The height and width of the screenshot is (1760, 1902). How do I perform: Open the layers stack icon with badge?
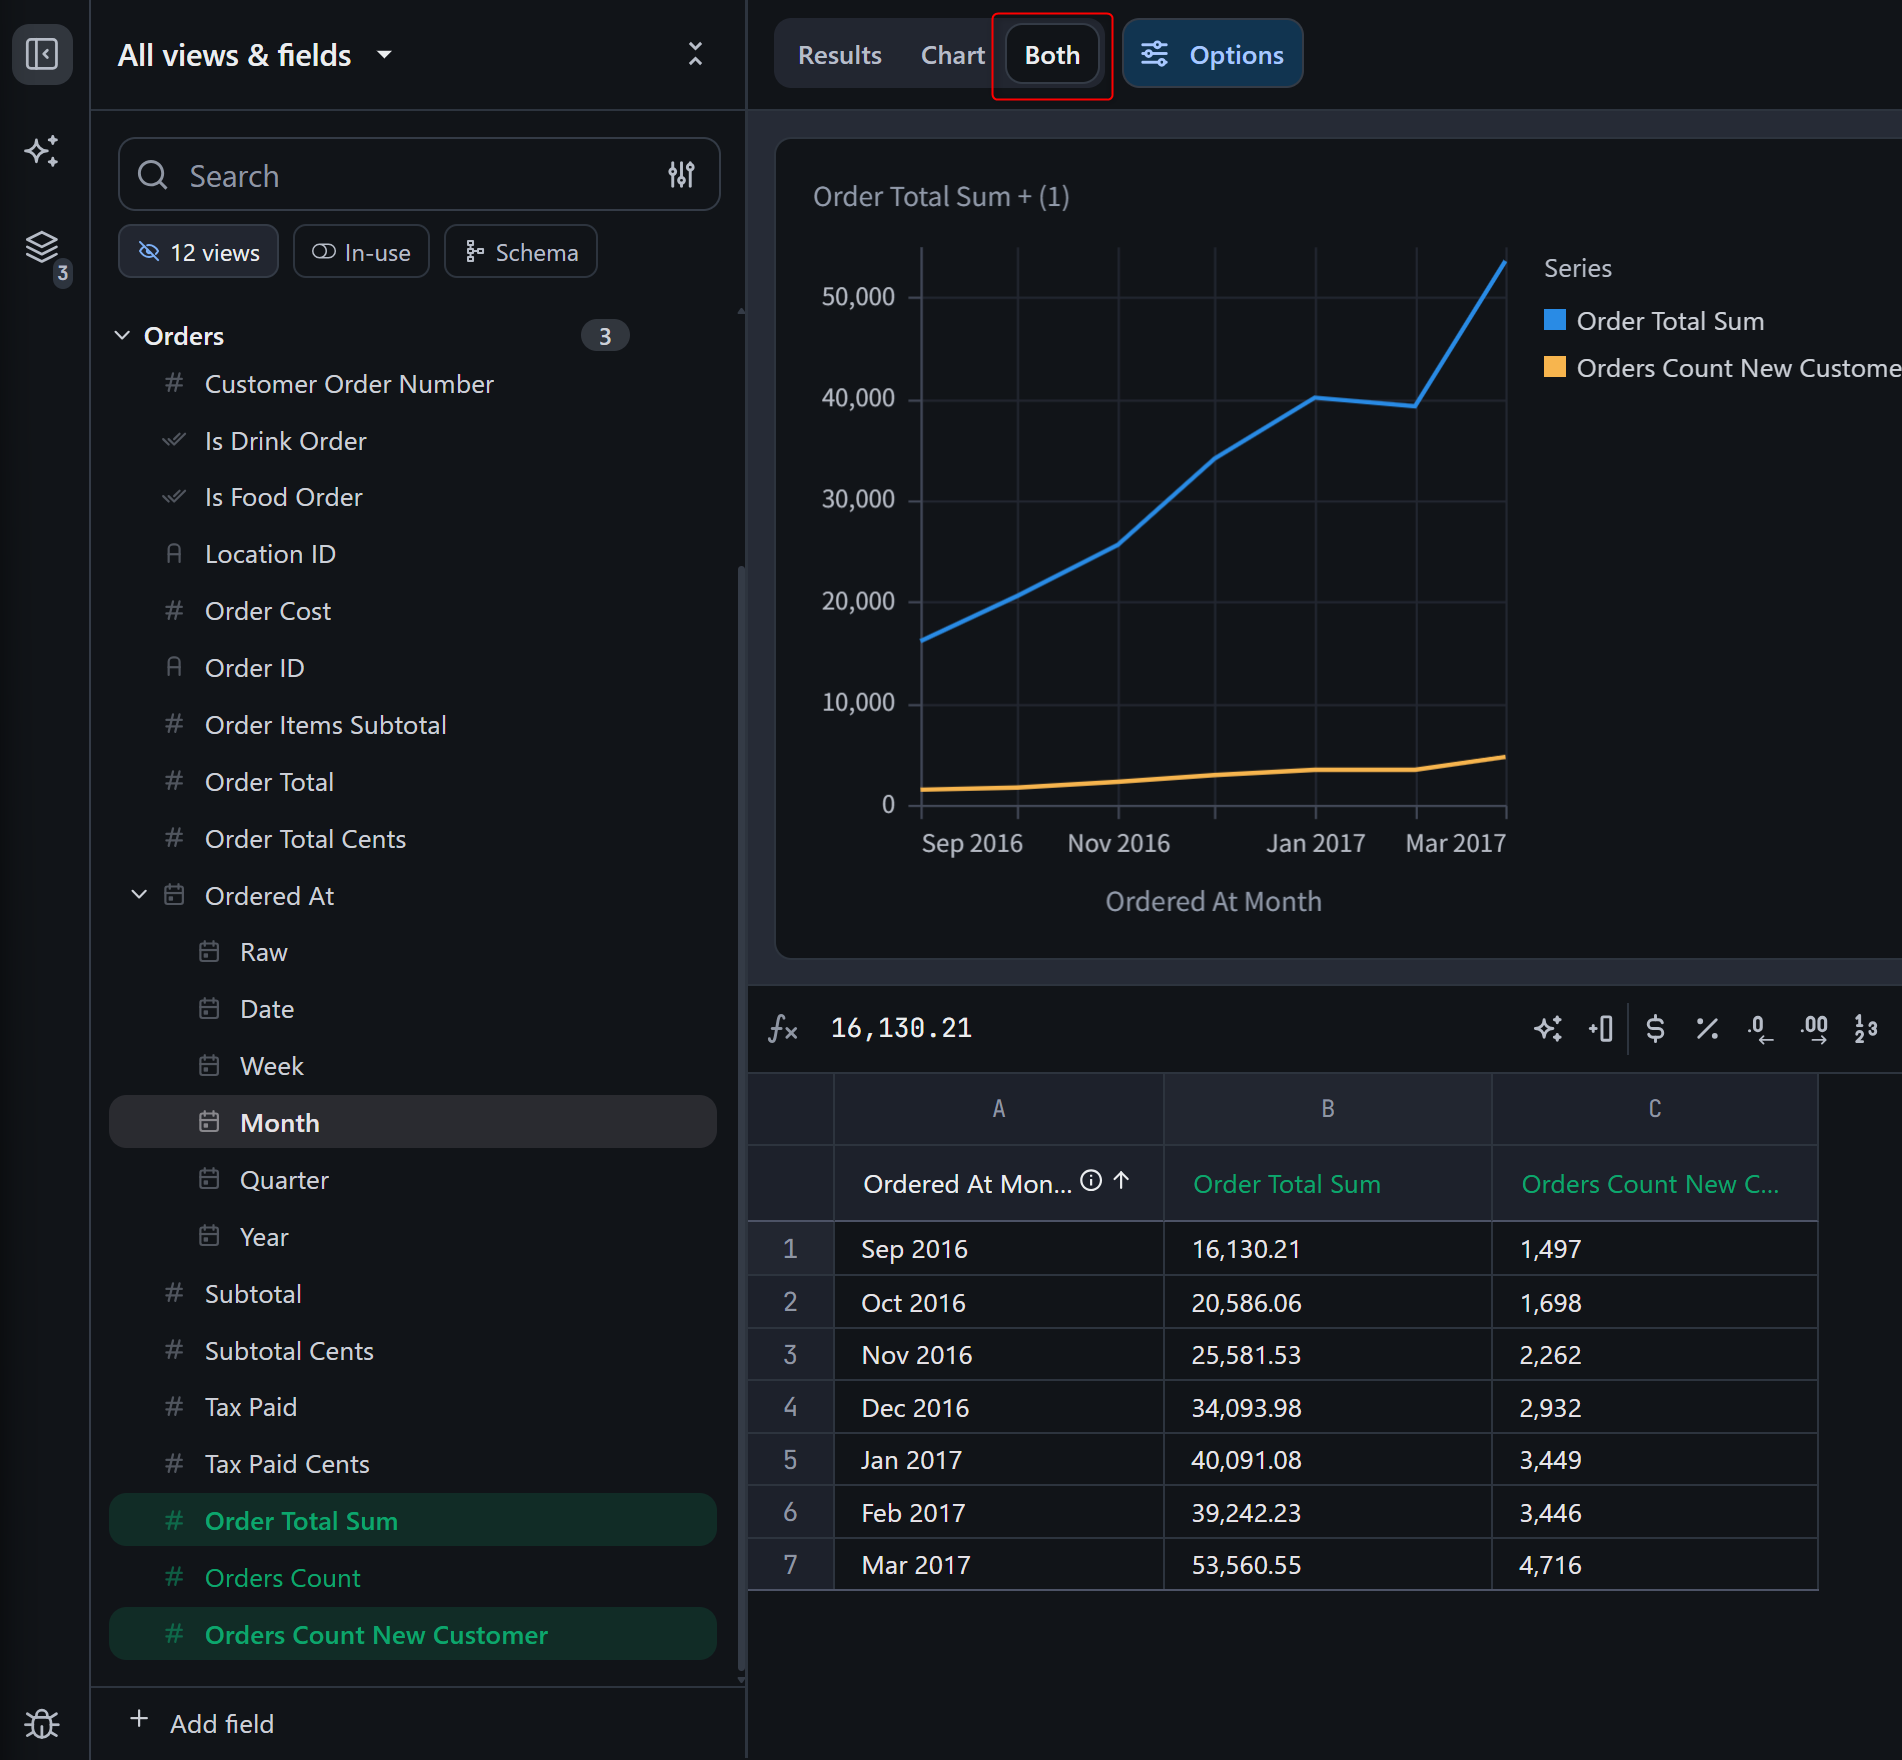click(42, 247)
